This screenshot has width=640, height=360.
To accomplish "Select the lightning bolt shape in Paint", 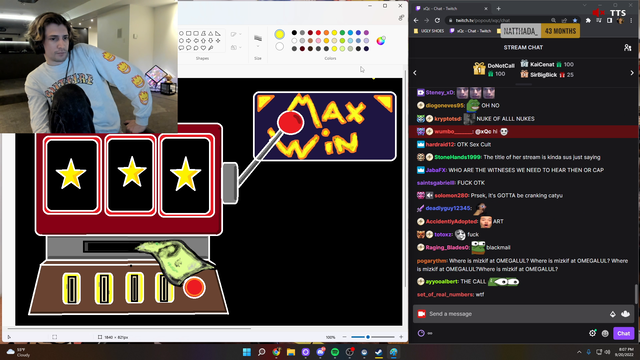I will (x=211, y=48).
